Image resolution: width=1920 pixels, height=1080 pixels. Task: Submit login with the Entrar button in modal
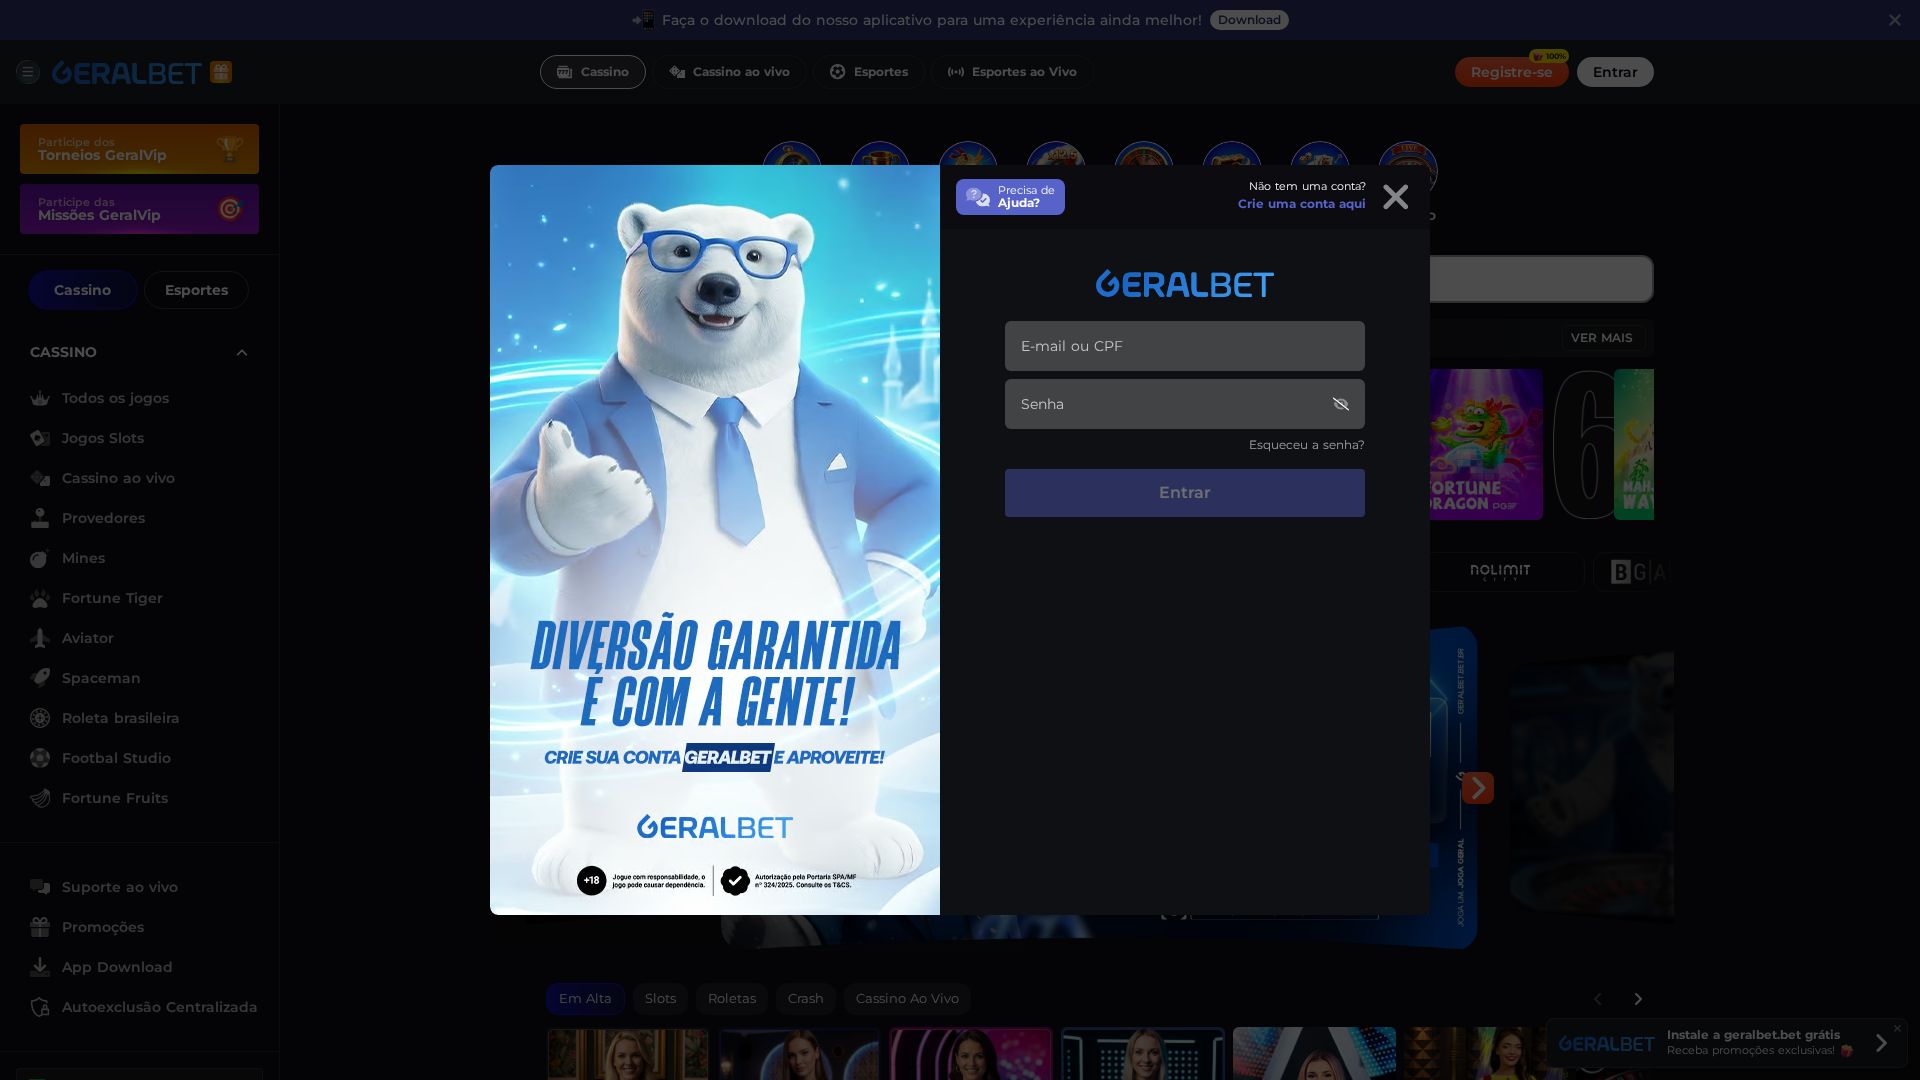[1184, 493]
